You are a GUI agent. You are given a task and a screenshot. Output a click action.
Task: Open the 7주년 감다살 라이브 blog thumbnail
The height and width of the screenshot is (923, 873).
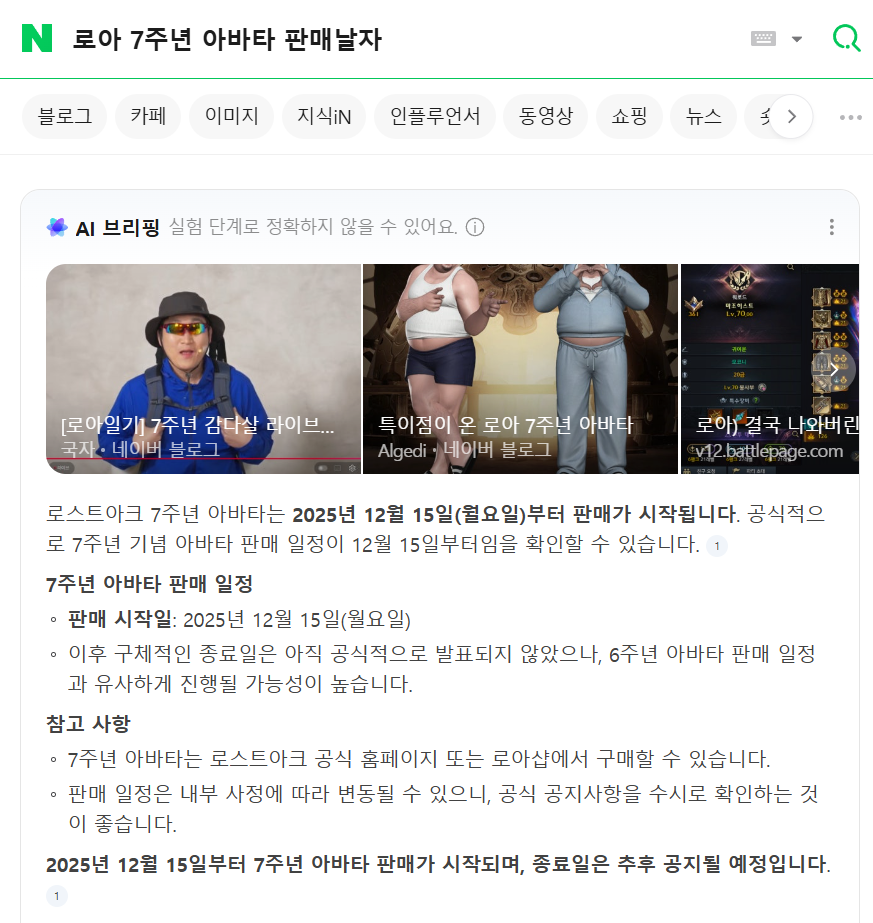click(203, 369)
